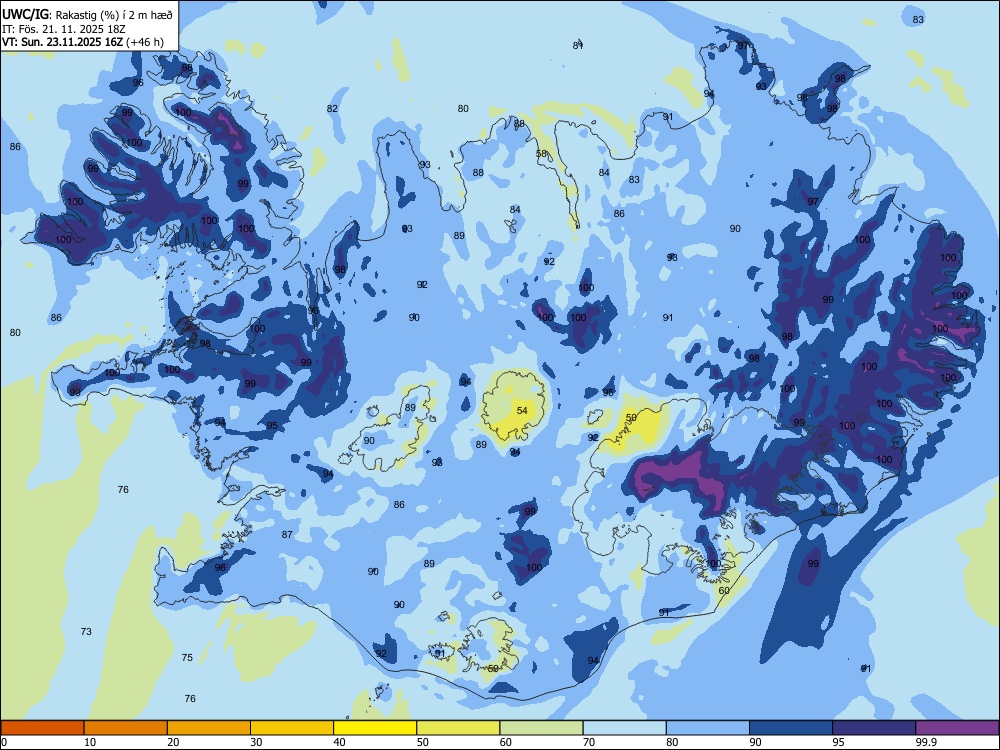Viewport: 1000px width, 750px height.
Task: Click the 90–95 dark blue legend swatch
Action: point(791,728)
